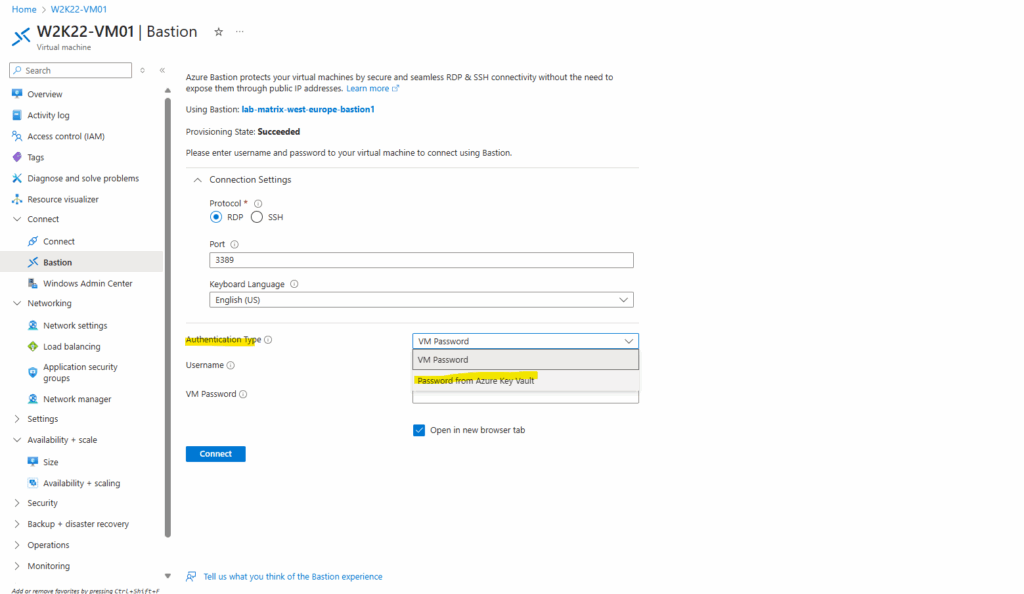Choose VM Password from the dropdown list
Image resolution: width=1024 pixels, height=594 pixels.
525,360
